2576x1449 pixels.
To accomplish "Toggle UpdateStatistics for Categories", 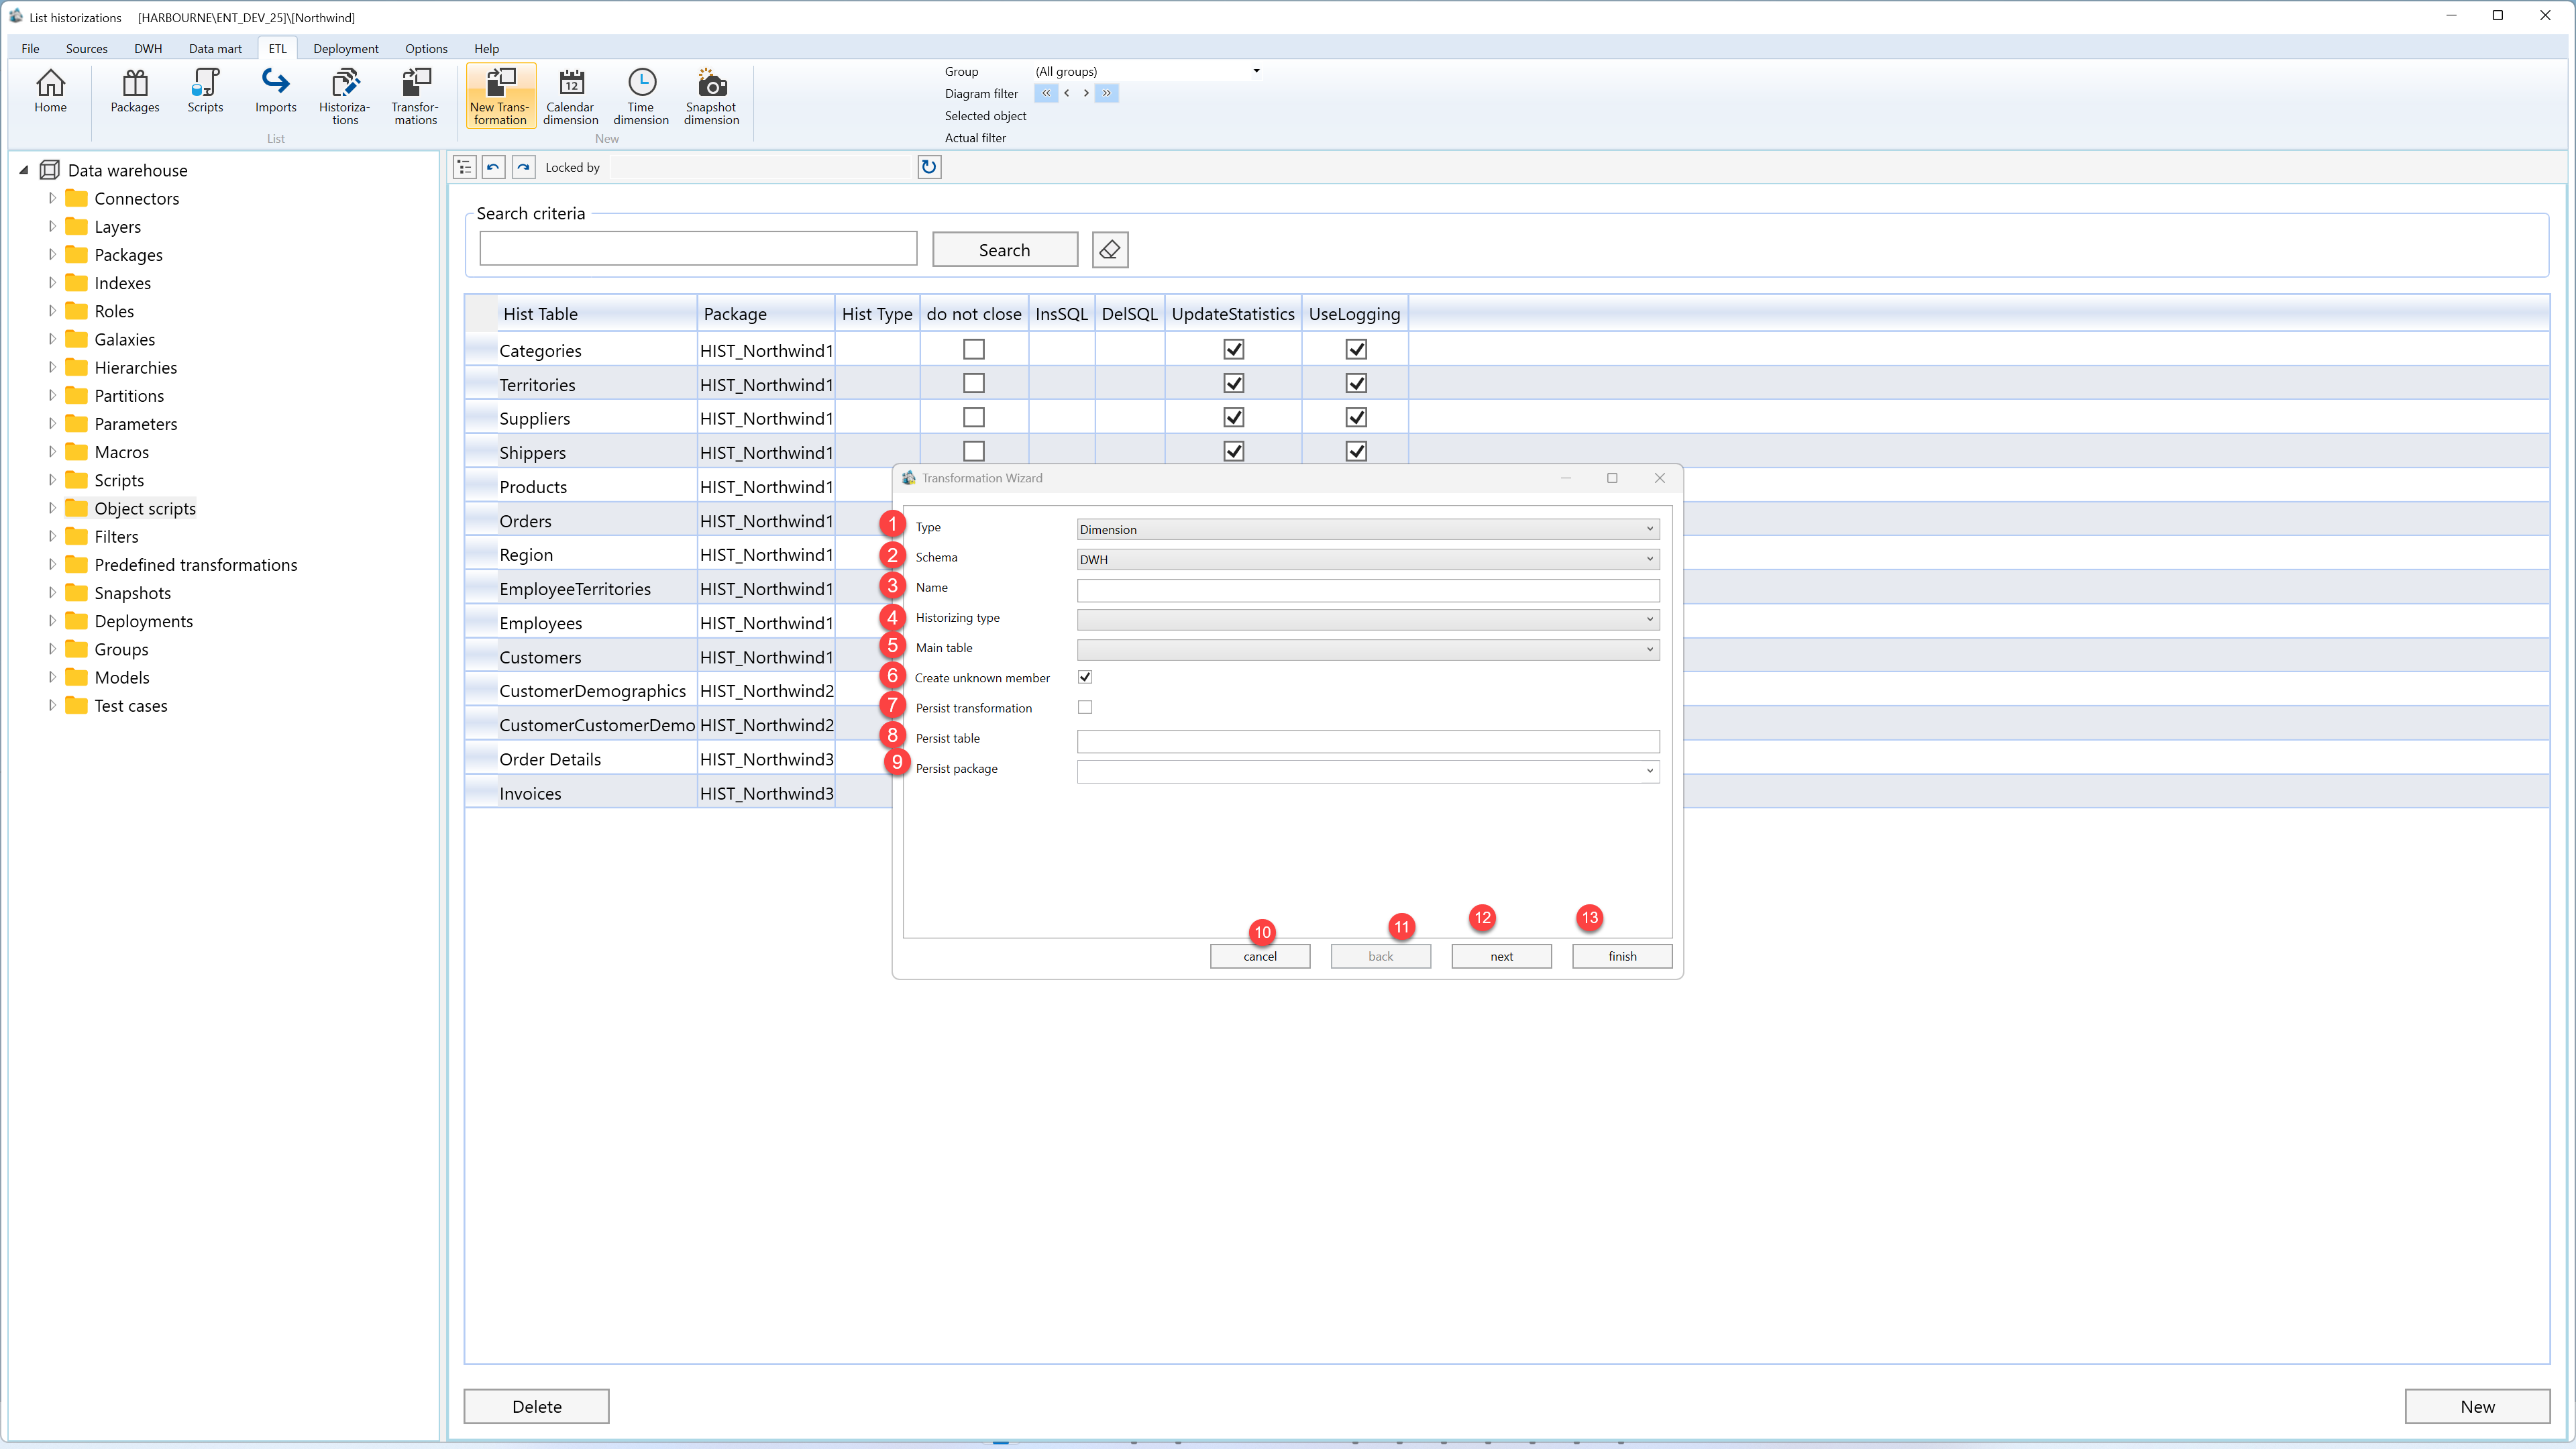I will (x=1234, y=349).
